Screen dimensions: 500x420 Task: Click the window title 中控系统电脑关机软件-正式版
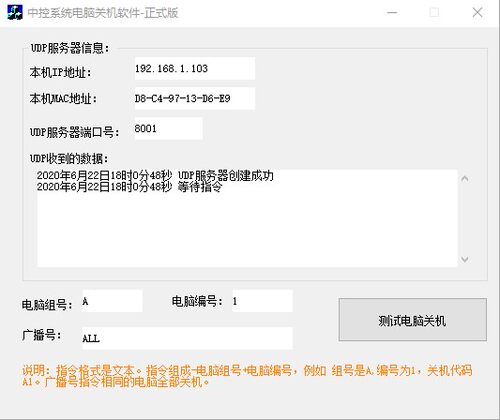(103, 13)
